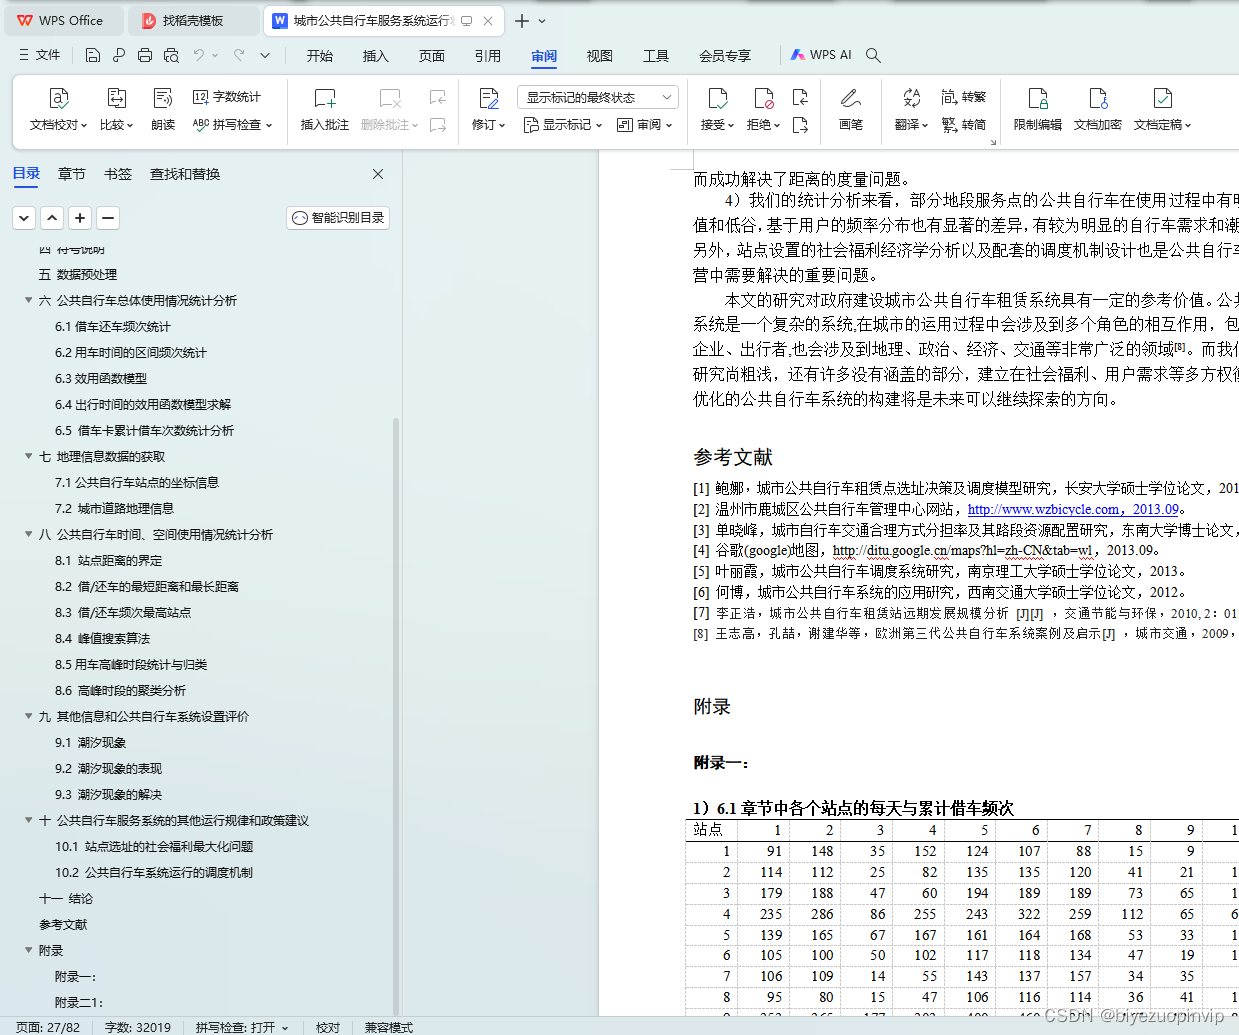Jump to outline item 8.4 峰值搜索算法
The image size is (1239, 1035).
[102, 638]
